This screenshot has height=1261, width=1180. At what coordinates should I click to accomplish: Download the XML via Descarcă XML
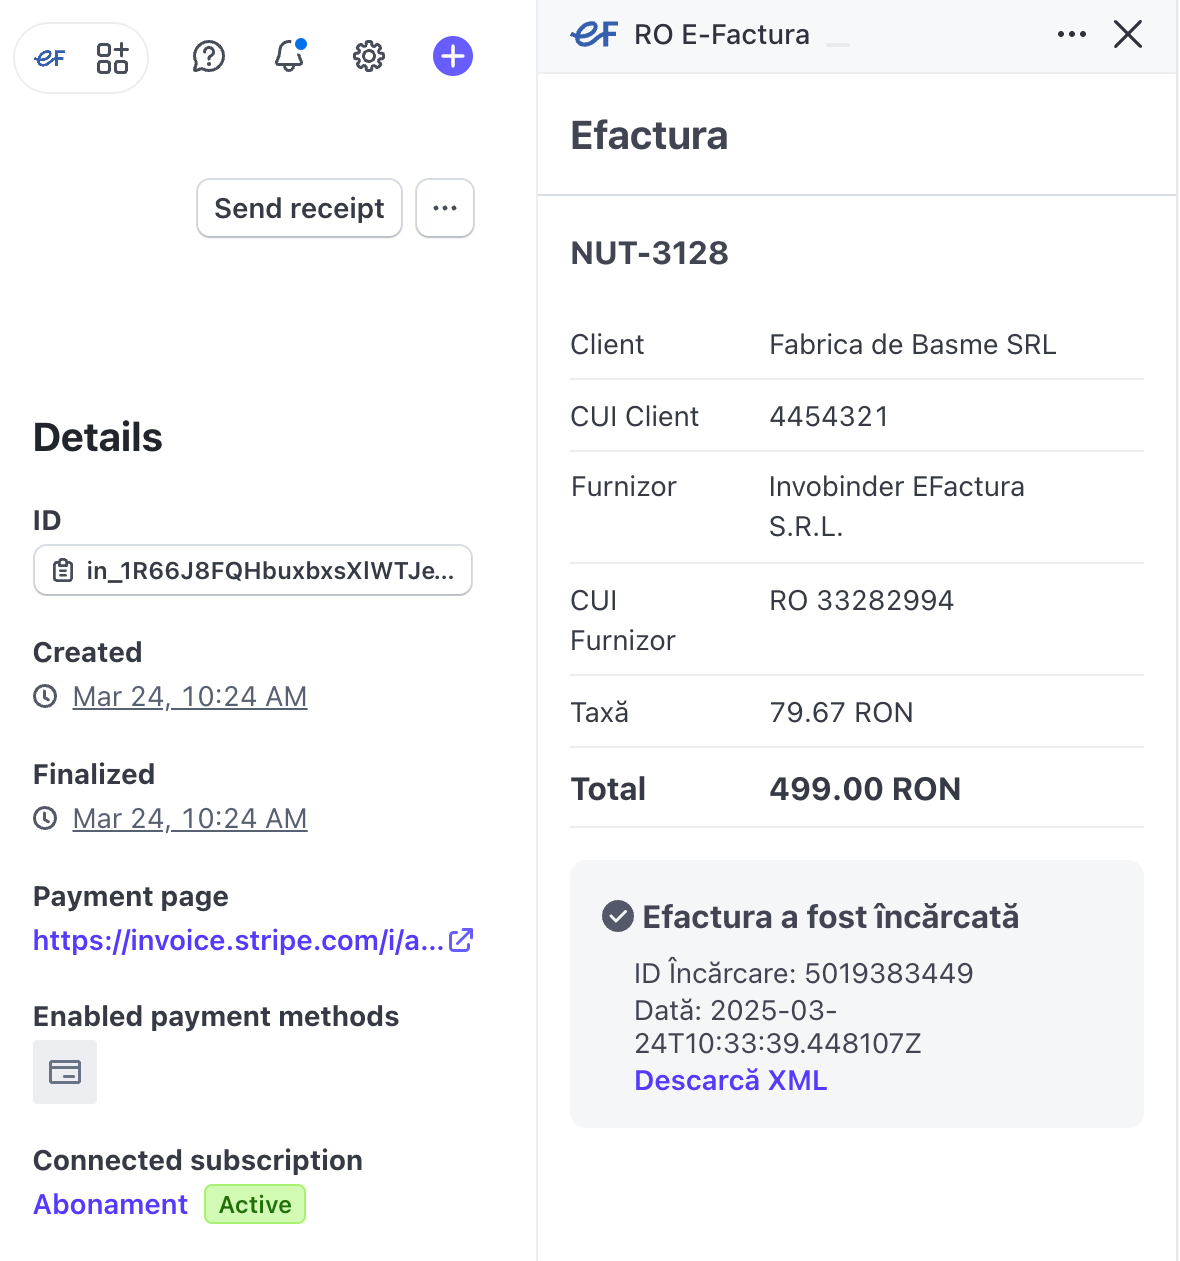[731, 1080]
